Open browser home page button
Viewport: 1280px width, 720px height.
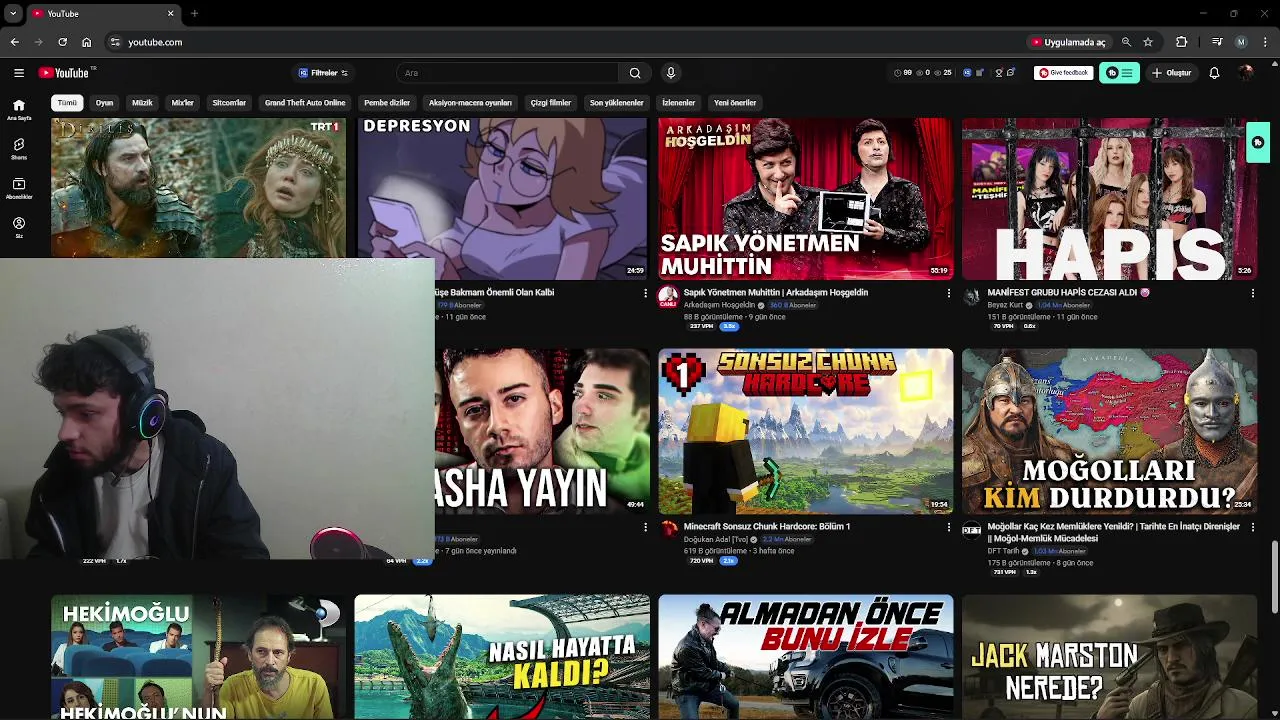coord(87,42)
